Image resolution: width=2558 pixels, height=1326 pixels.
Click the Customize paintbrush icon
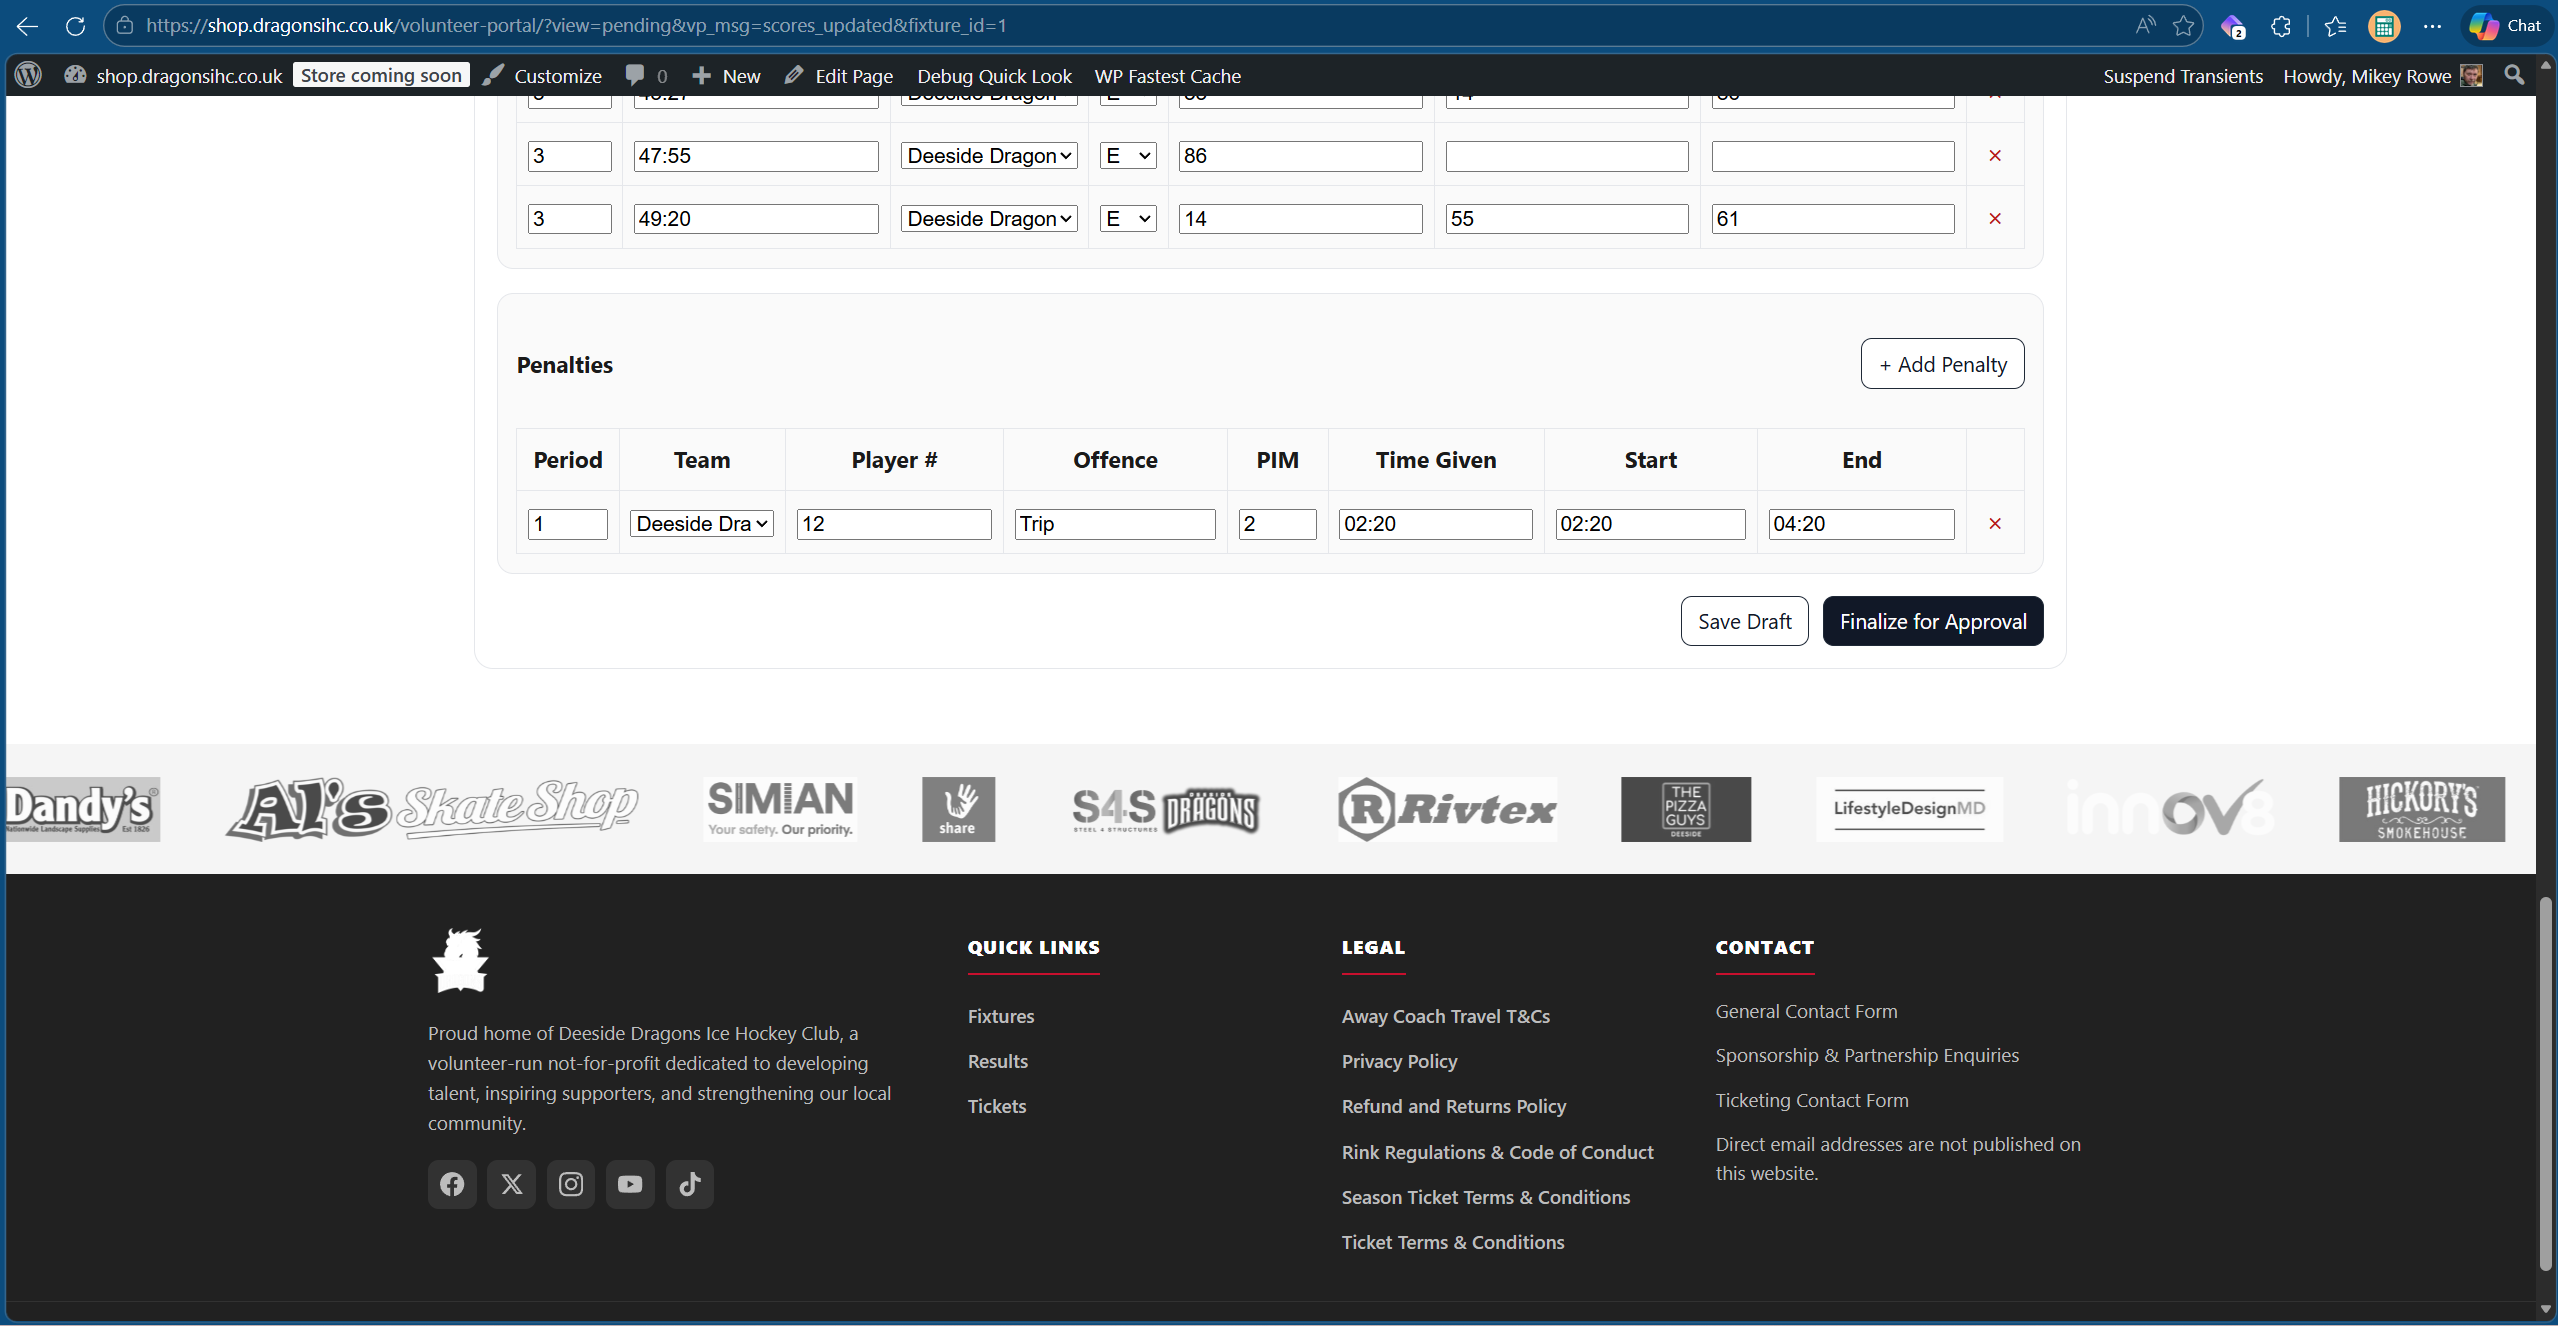(493, 74)
